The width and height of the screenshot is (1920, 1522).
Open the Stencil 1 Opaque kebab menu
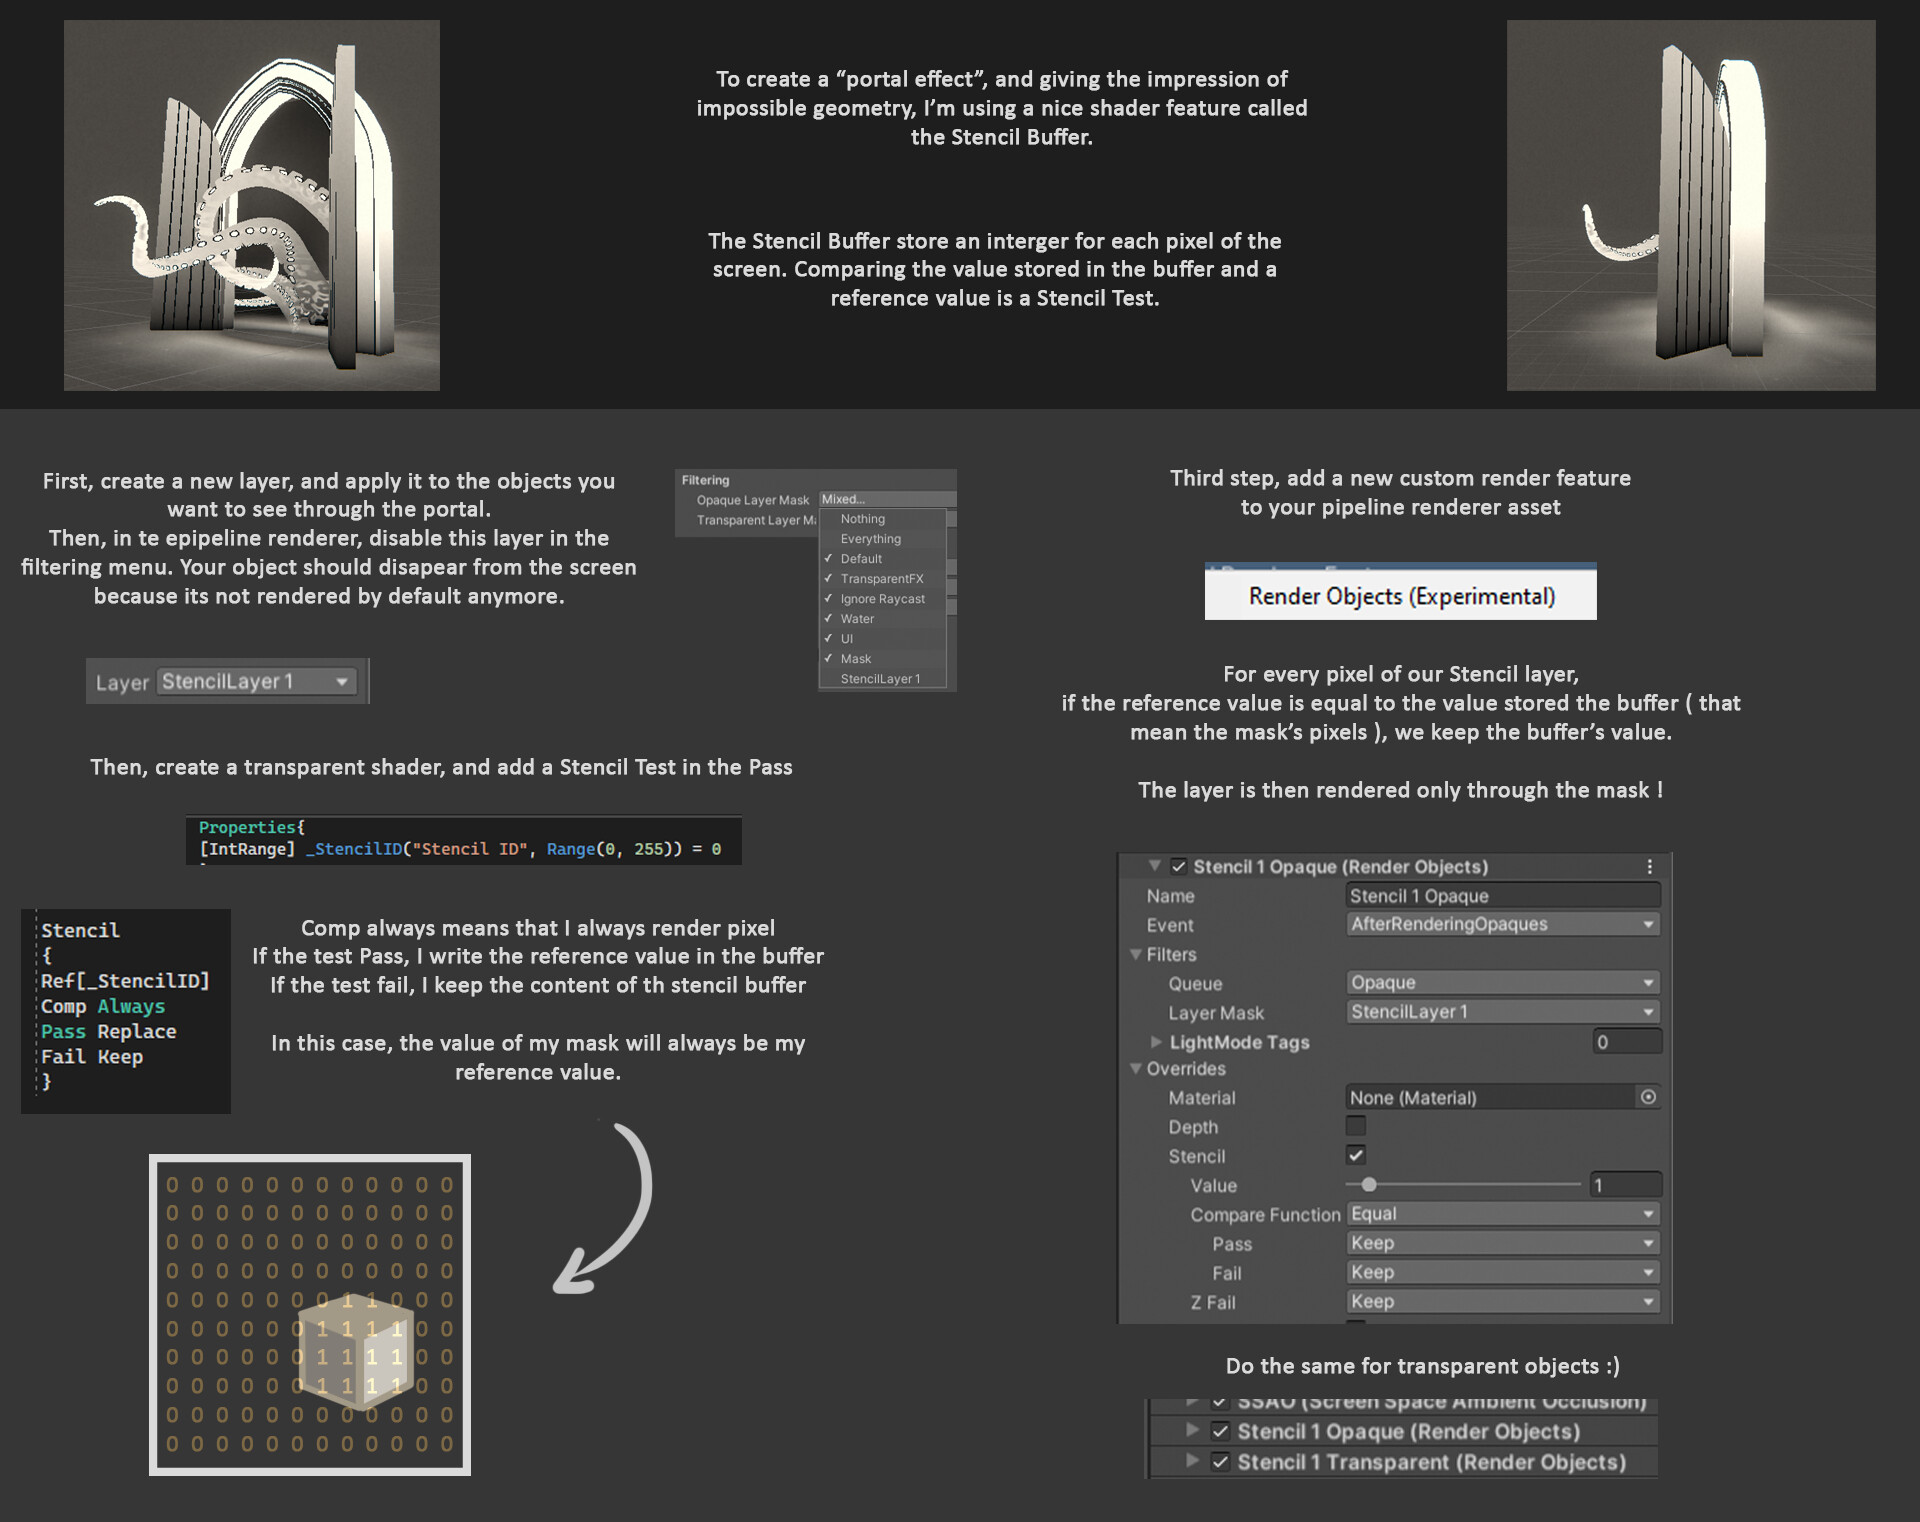pyautogui.click(x=1649, y=867)
